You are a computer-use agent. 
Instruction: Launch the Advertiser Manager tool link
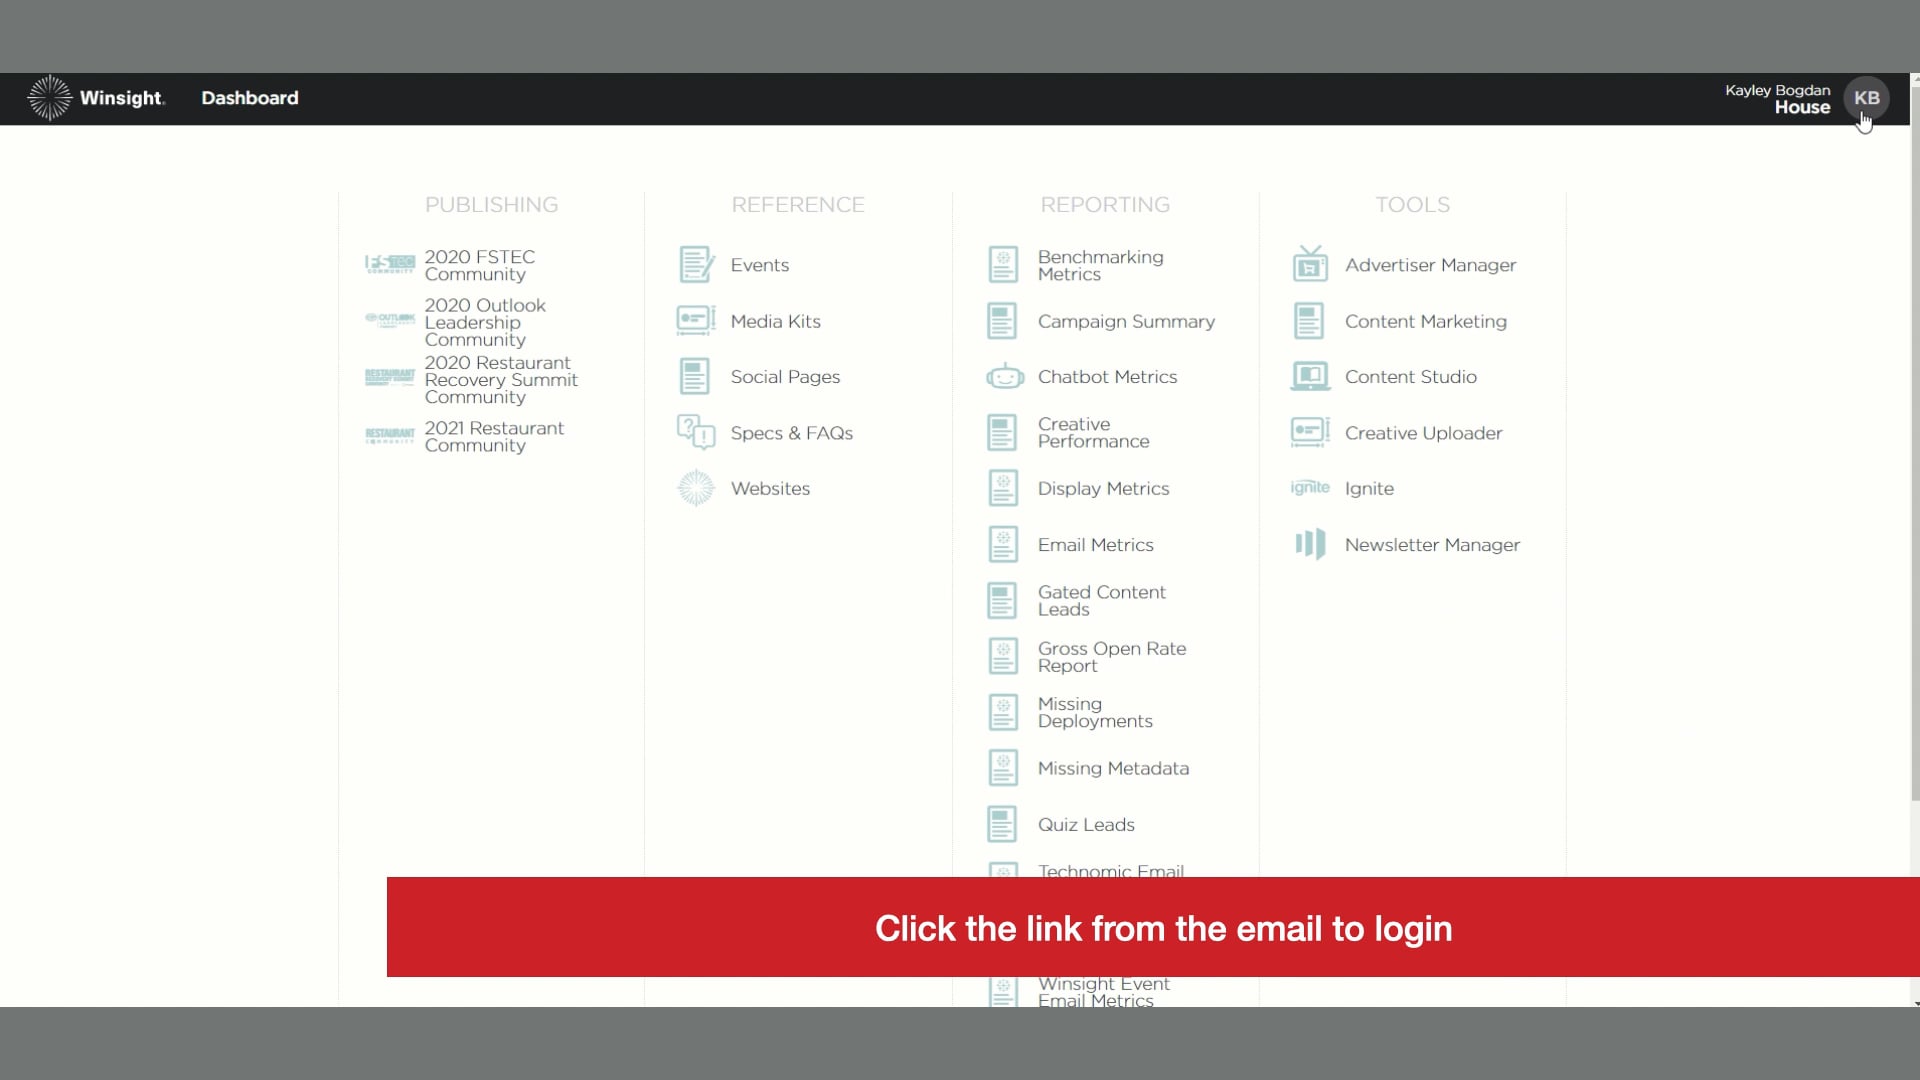1430,265
